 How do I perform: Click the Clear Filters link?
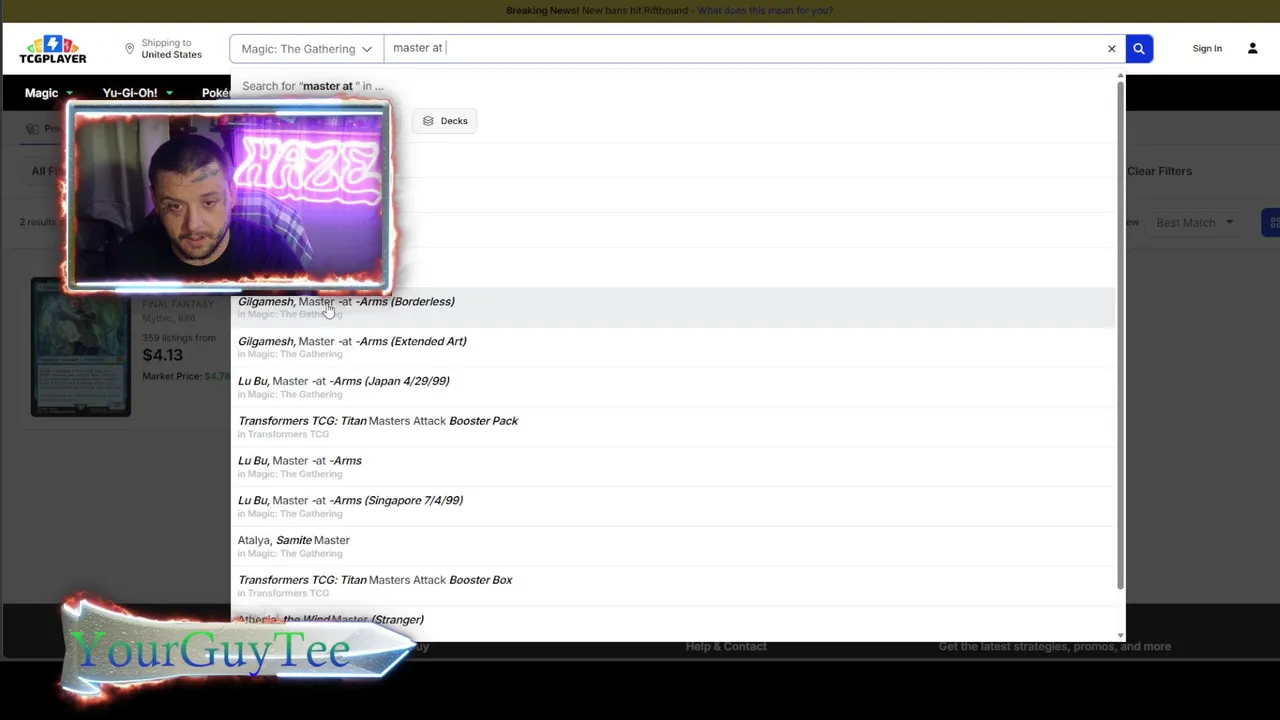pos(1159,171)
